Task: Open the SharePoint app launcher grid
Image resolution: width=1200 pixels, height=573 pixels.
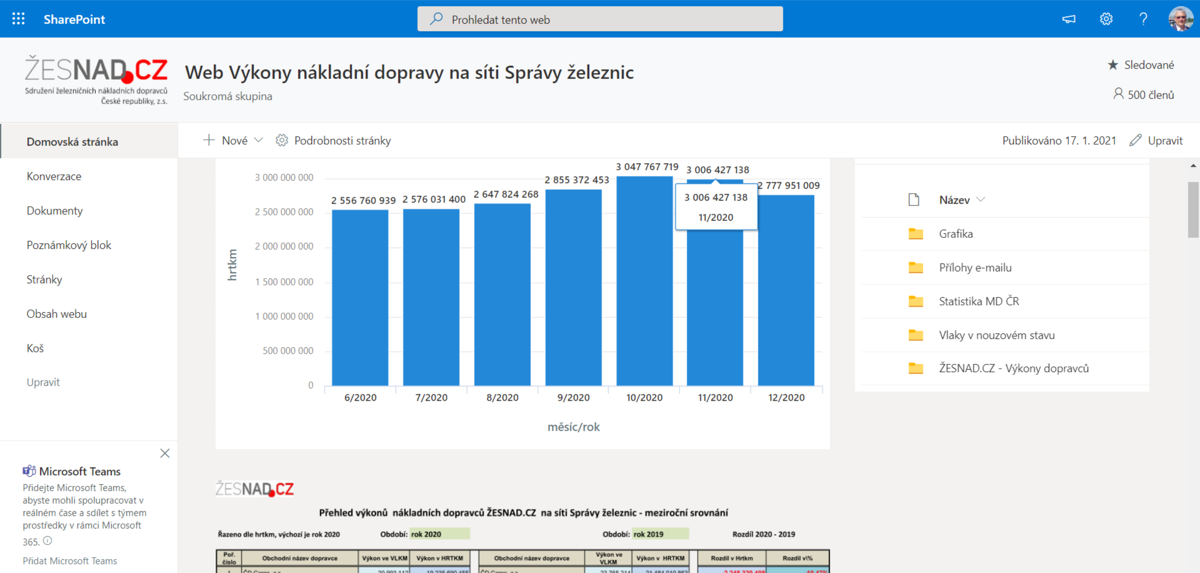Action: [x=18, y=19]
